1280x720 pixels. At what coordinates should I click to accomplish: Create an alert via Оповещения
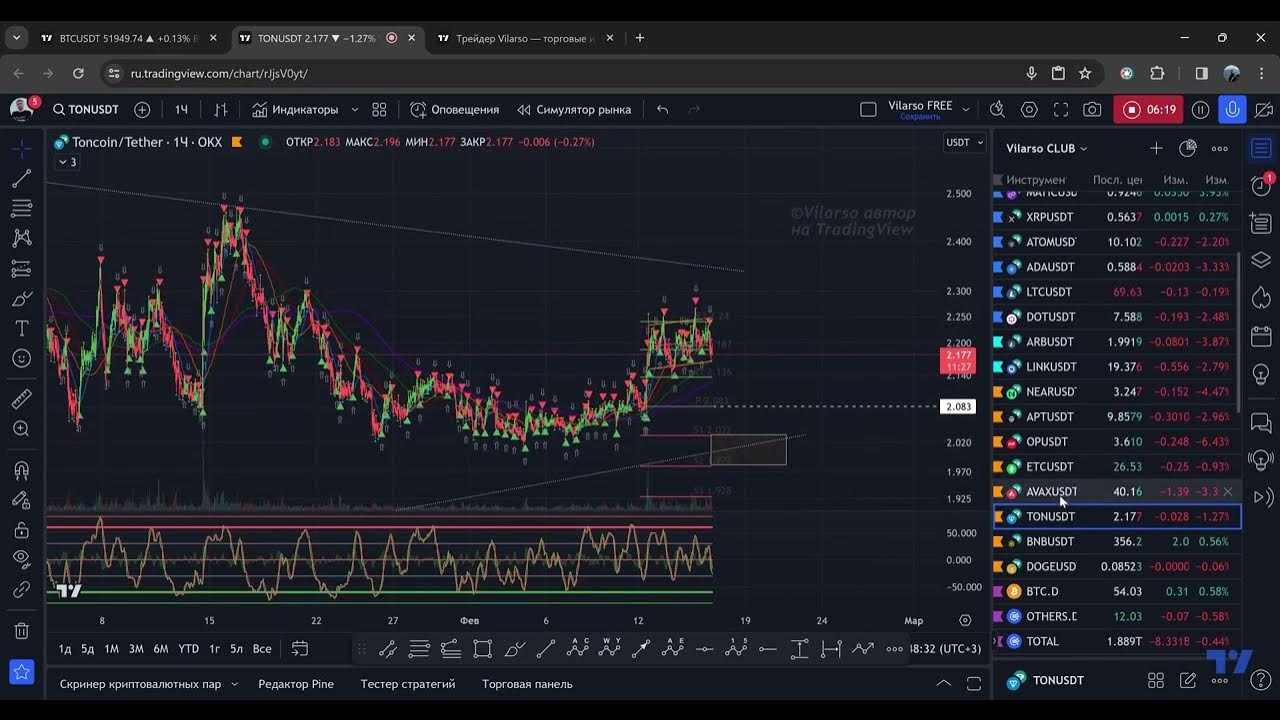coord(455,110)
